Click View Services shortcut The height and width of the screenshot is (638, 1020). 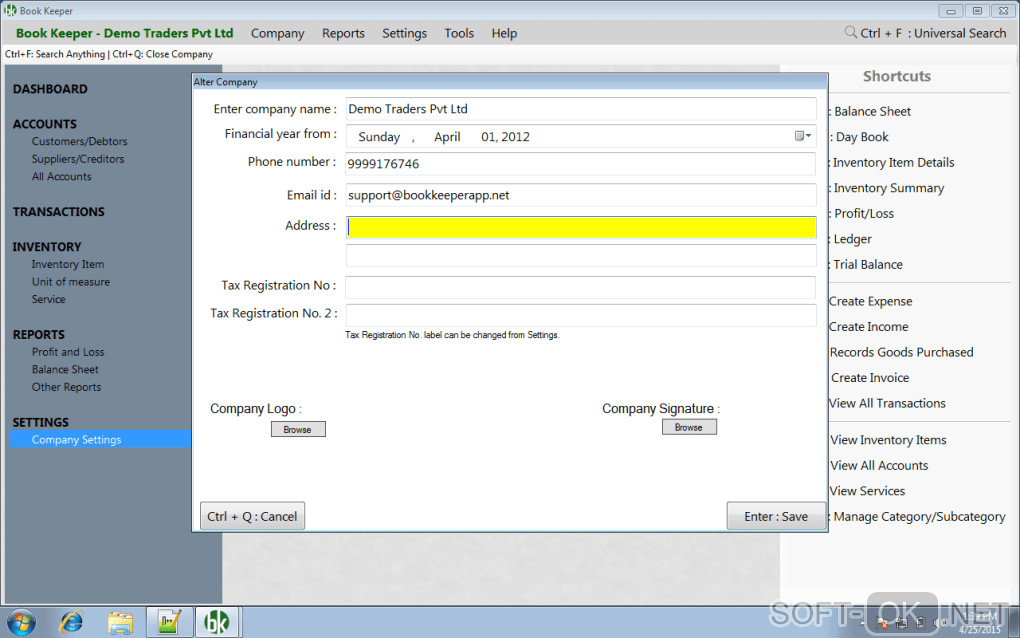(x=867, y=491)
